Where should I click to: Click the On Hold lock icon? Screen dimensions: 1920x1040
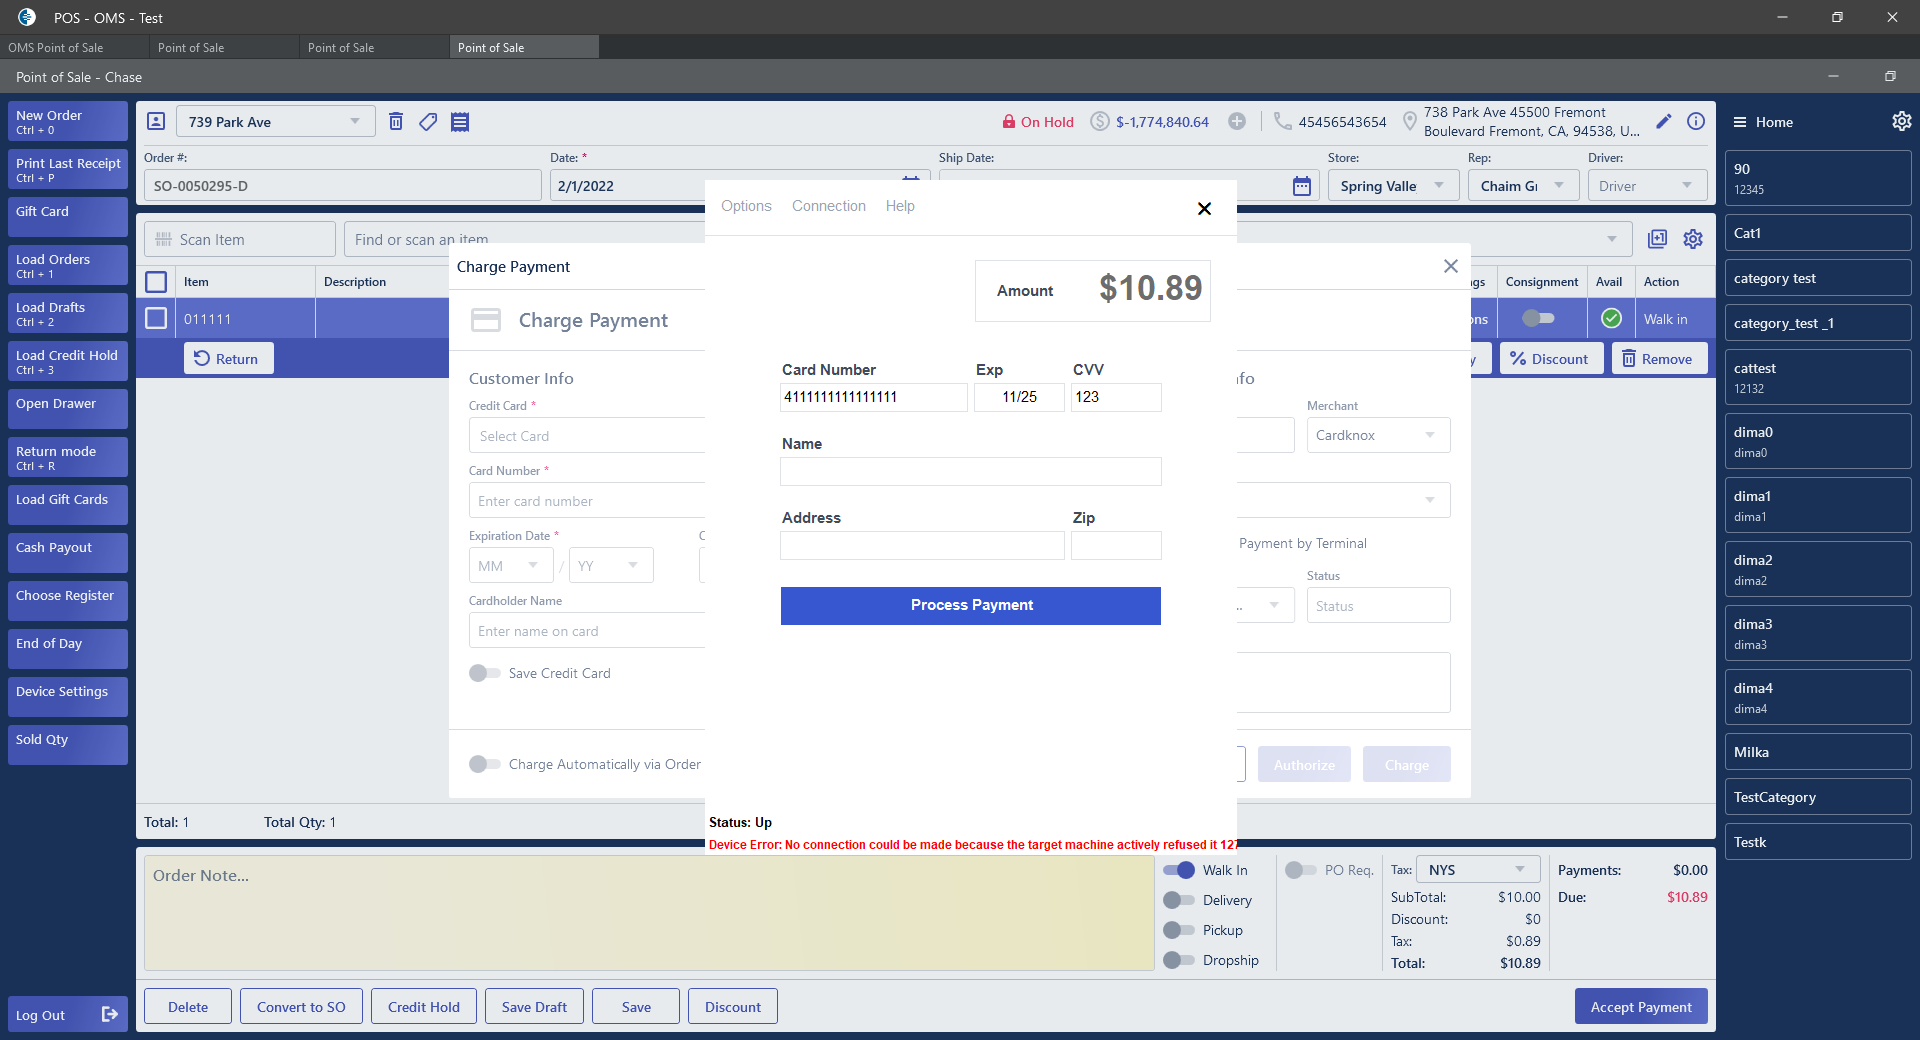pyautogui.click(x=1009, y=122)
